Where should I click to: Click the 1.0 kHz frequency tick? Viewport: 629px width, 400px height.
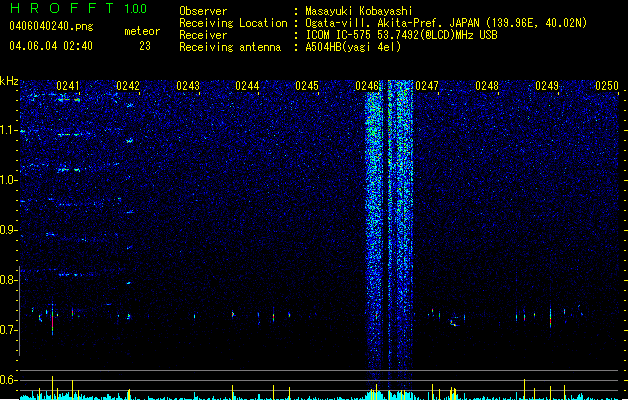tap(9, 180)
